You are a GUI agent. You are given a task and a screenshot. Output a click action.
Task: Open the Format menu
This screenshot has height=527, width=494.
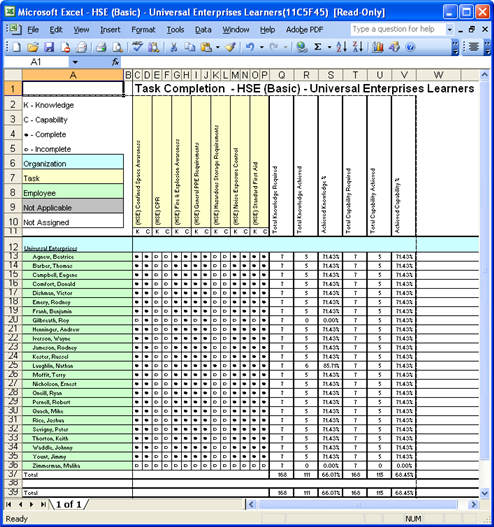click(143, 30)
